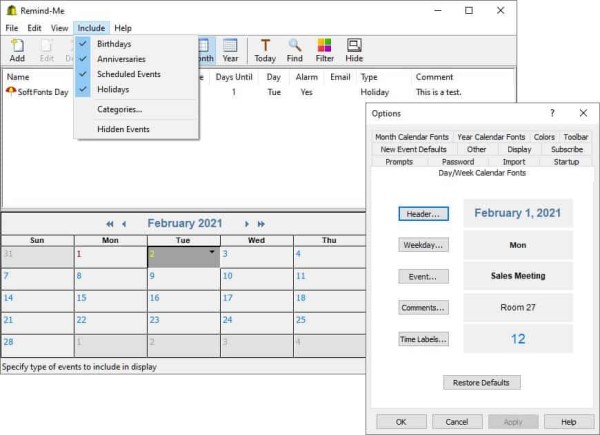The width and height of the screenshot is (600, 435).
Task: Click Restore Defaults button
Action: click(x=481, y=383)
